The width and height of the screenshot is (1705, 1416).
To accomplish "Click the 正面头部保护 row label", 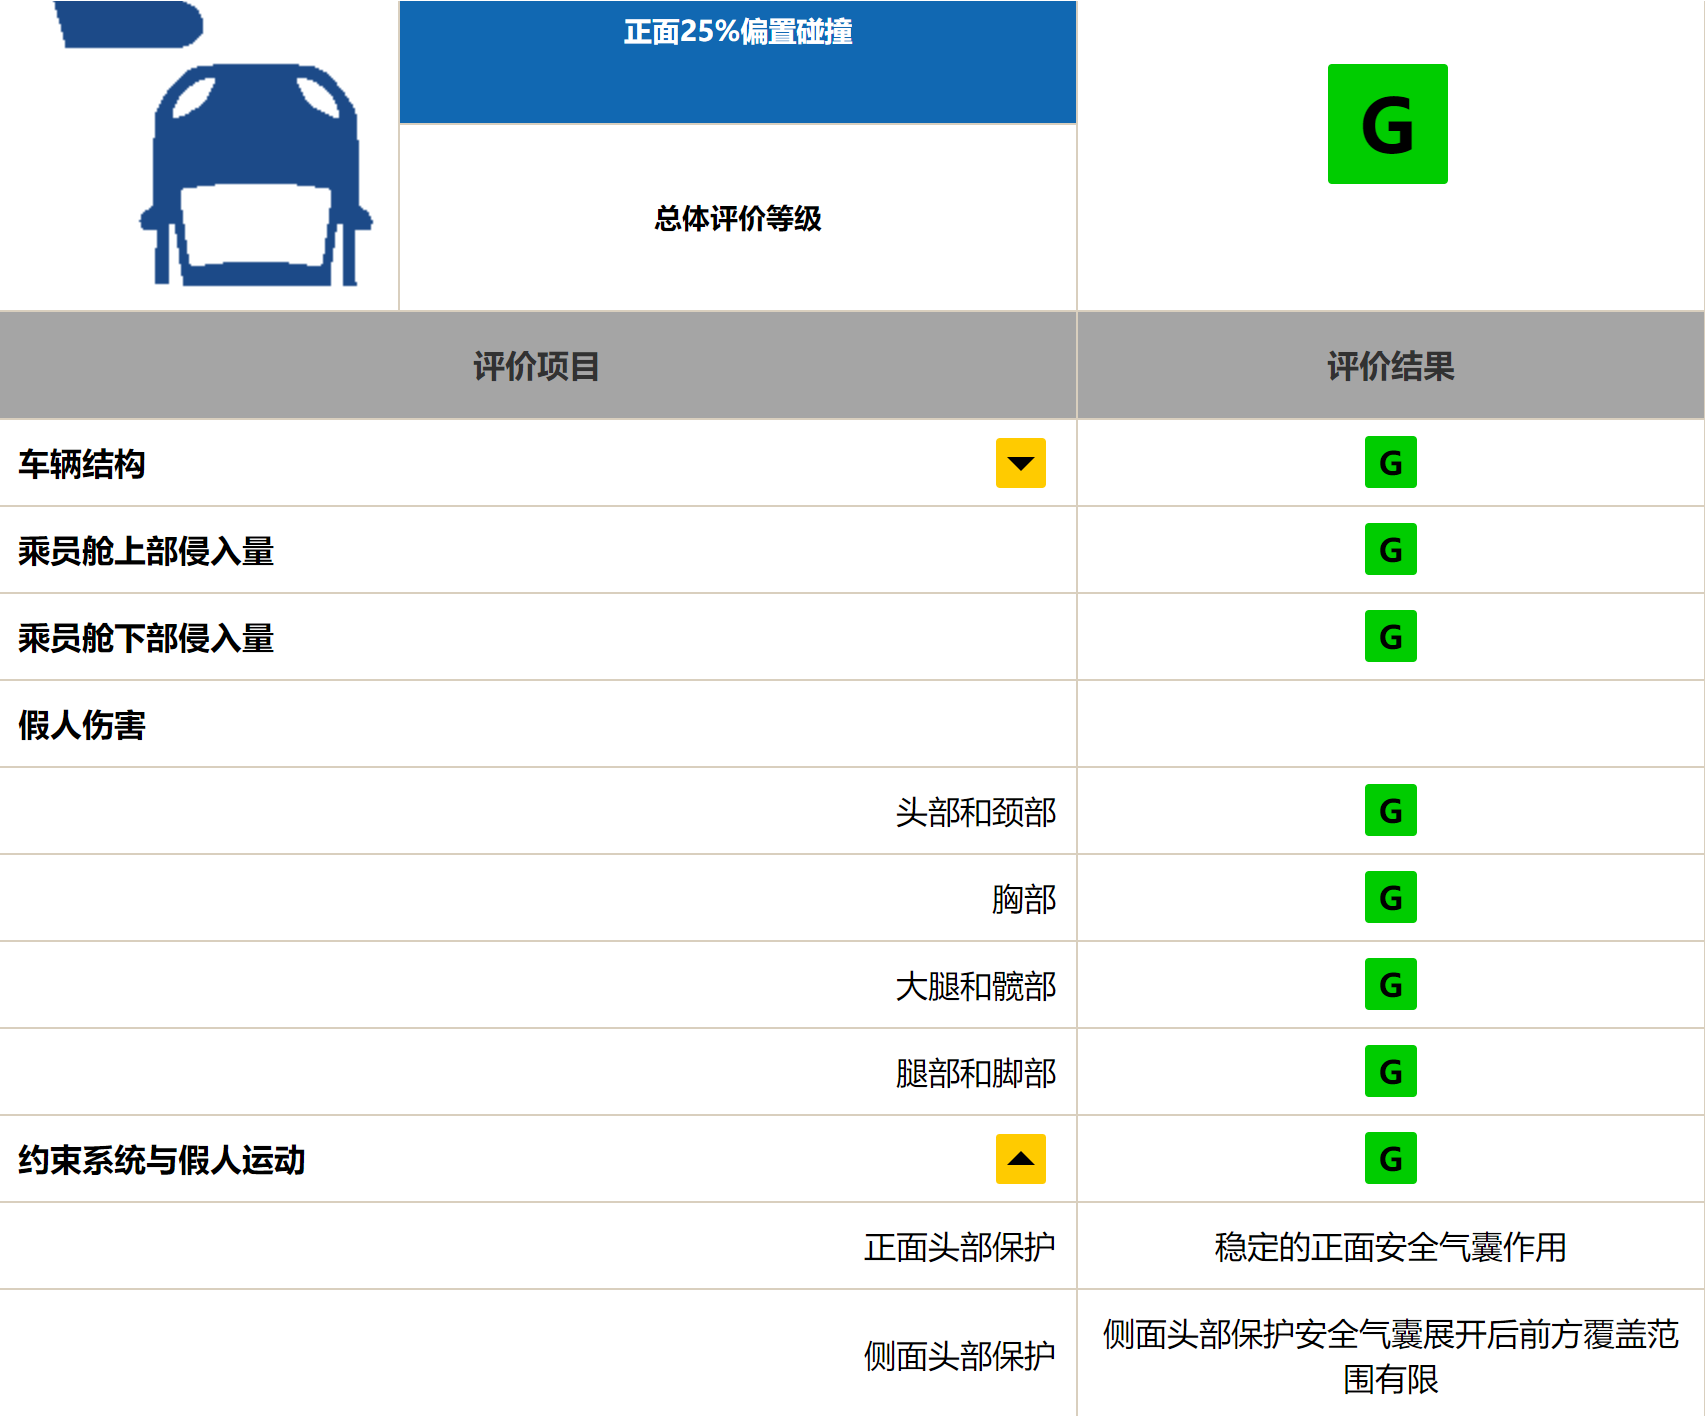I will click(x=960, y=1247).
